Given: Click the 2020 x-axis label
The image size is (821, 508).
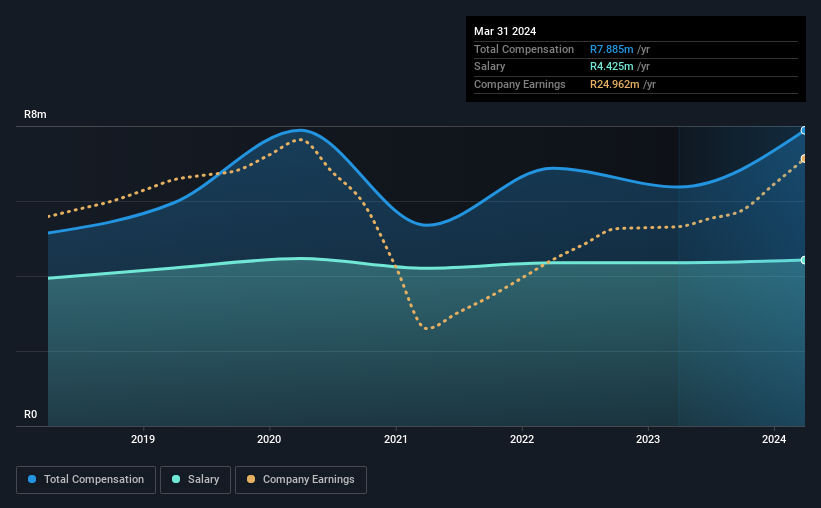Looking at the screenshot, I should [269, 439].
